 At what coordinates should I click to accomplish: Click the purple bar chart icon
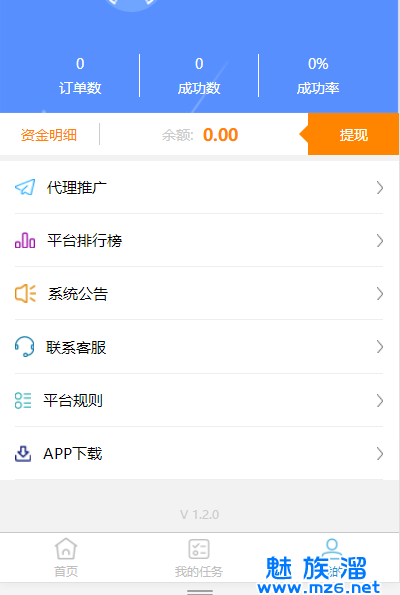[x=25, y=241]
